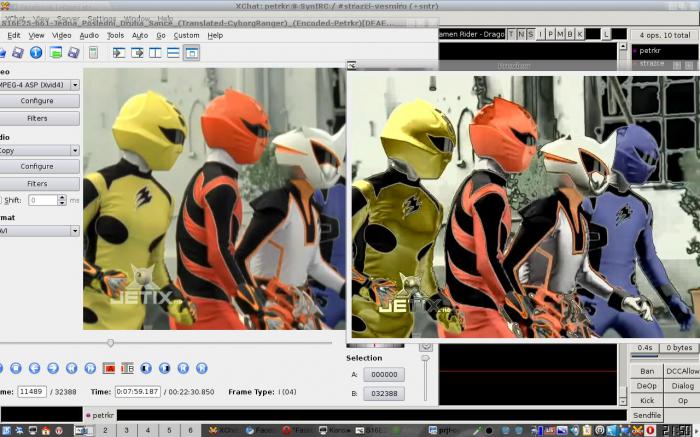Toggle channel mode I in XChat
Screen dimensions: 700x437
point(541,34)
